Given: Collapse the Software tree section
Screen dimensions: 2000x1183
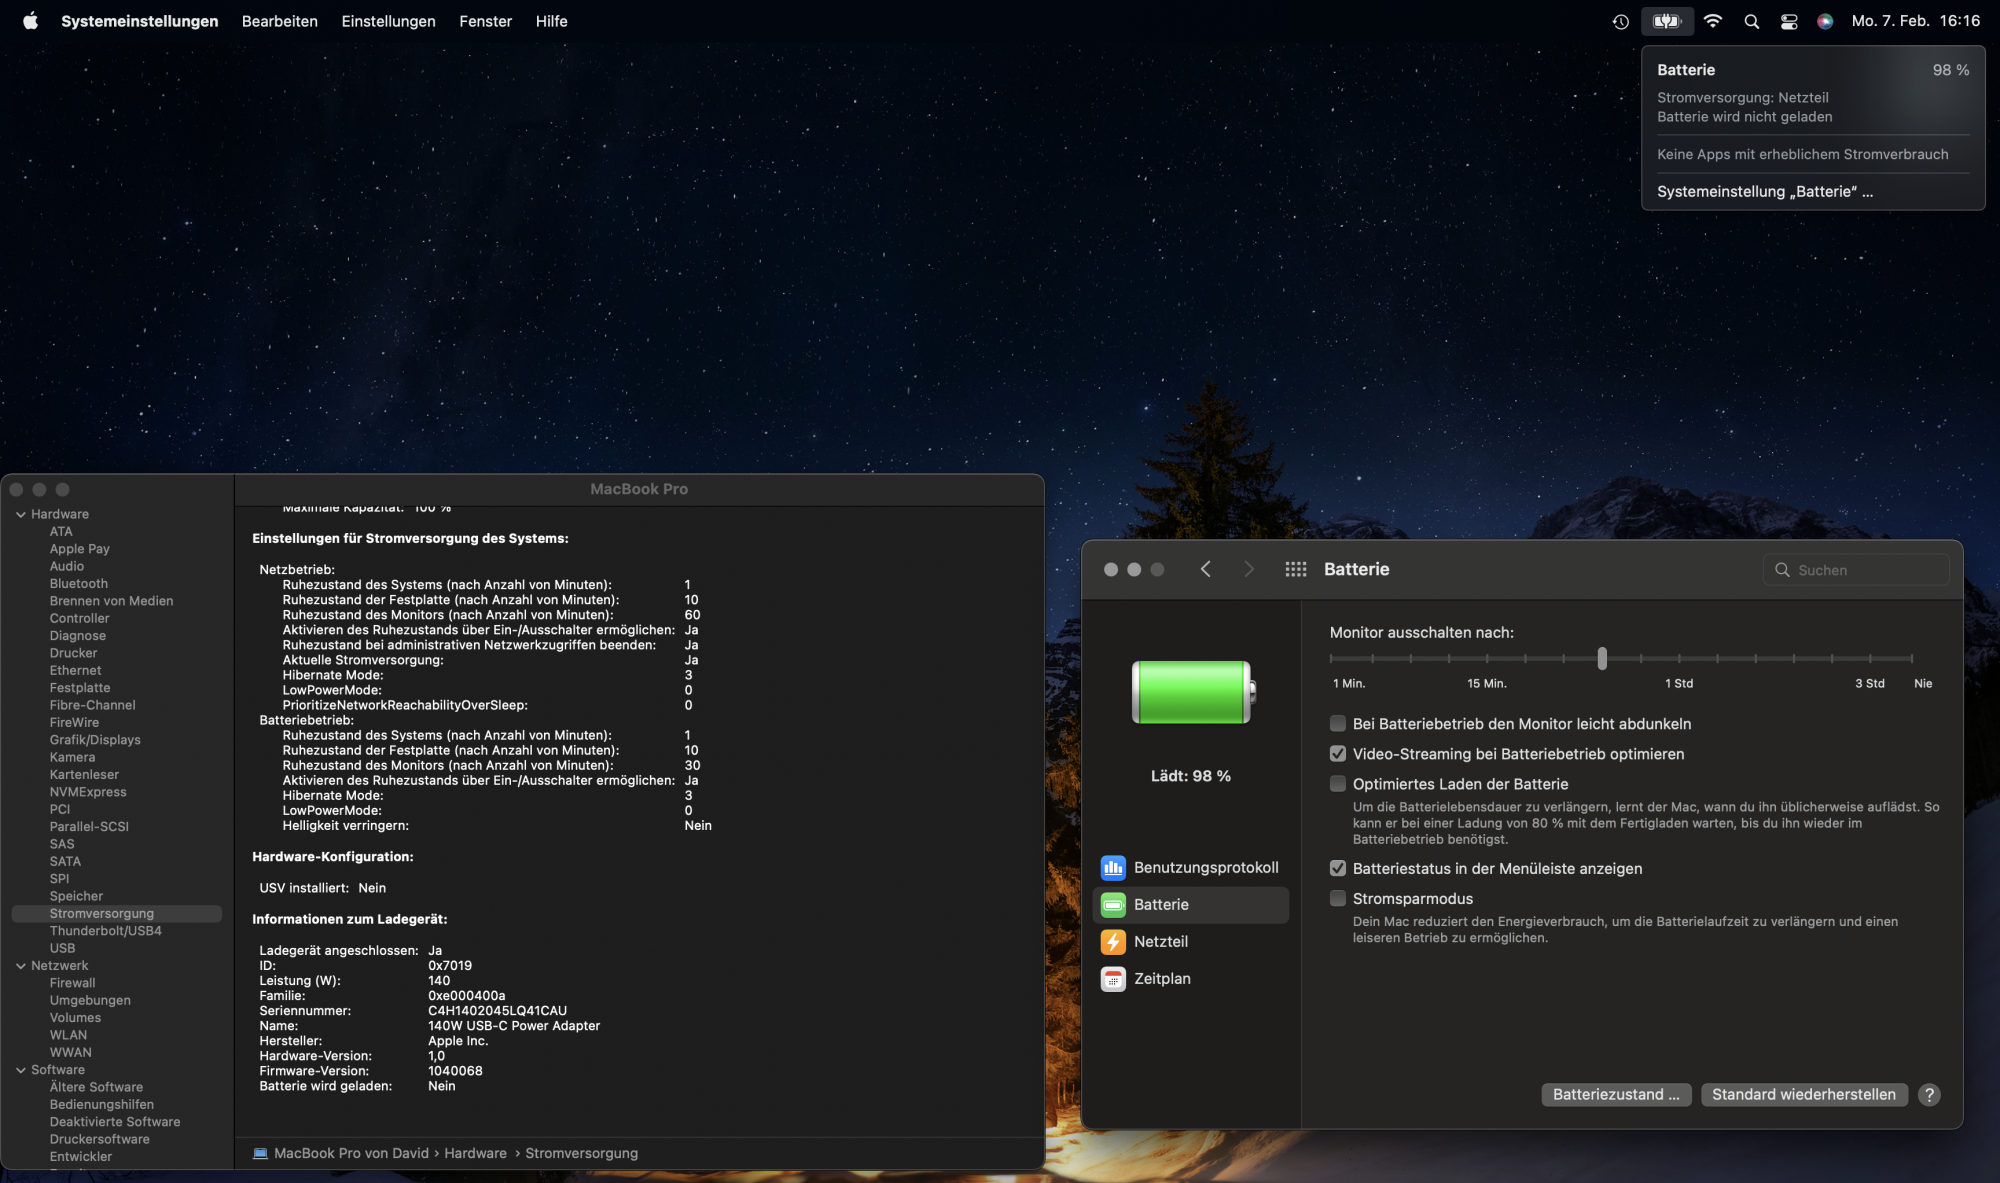Looking at the screenshot, I should tap(21, 1070).
